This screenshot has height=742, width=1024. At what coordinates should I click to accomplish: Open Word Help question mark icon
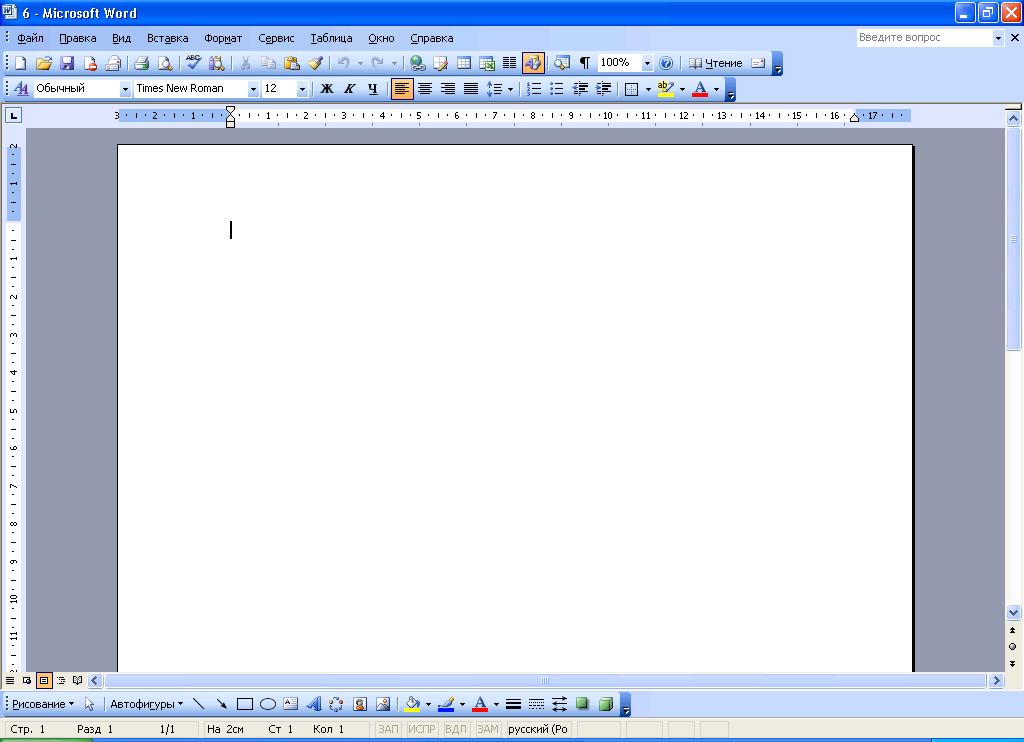pos(666,63)
